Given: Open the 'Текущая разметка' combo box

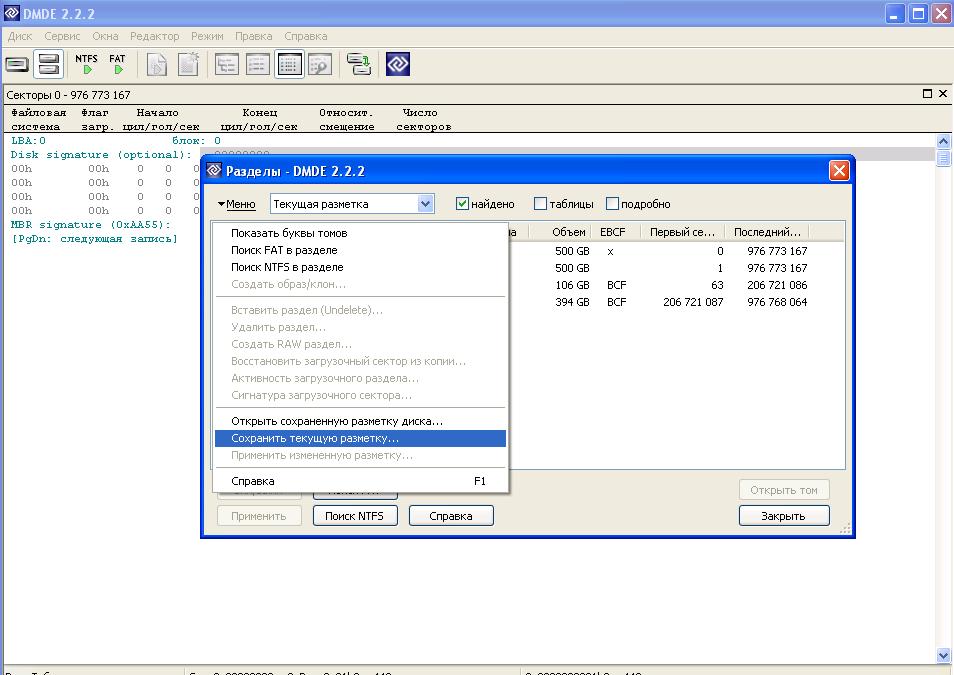Looking at the screenshot, I should (x=426, y=204).
